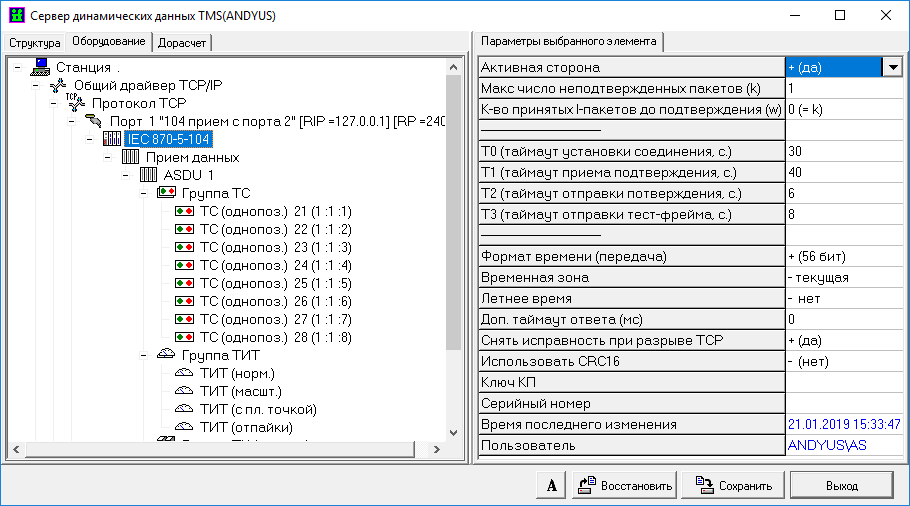Image resolution: width=910 pixels, height=506 pixels.
Task: Click the ASDU 1 node icon
Action: click(148, 175)
